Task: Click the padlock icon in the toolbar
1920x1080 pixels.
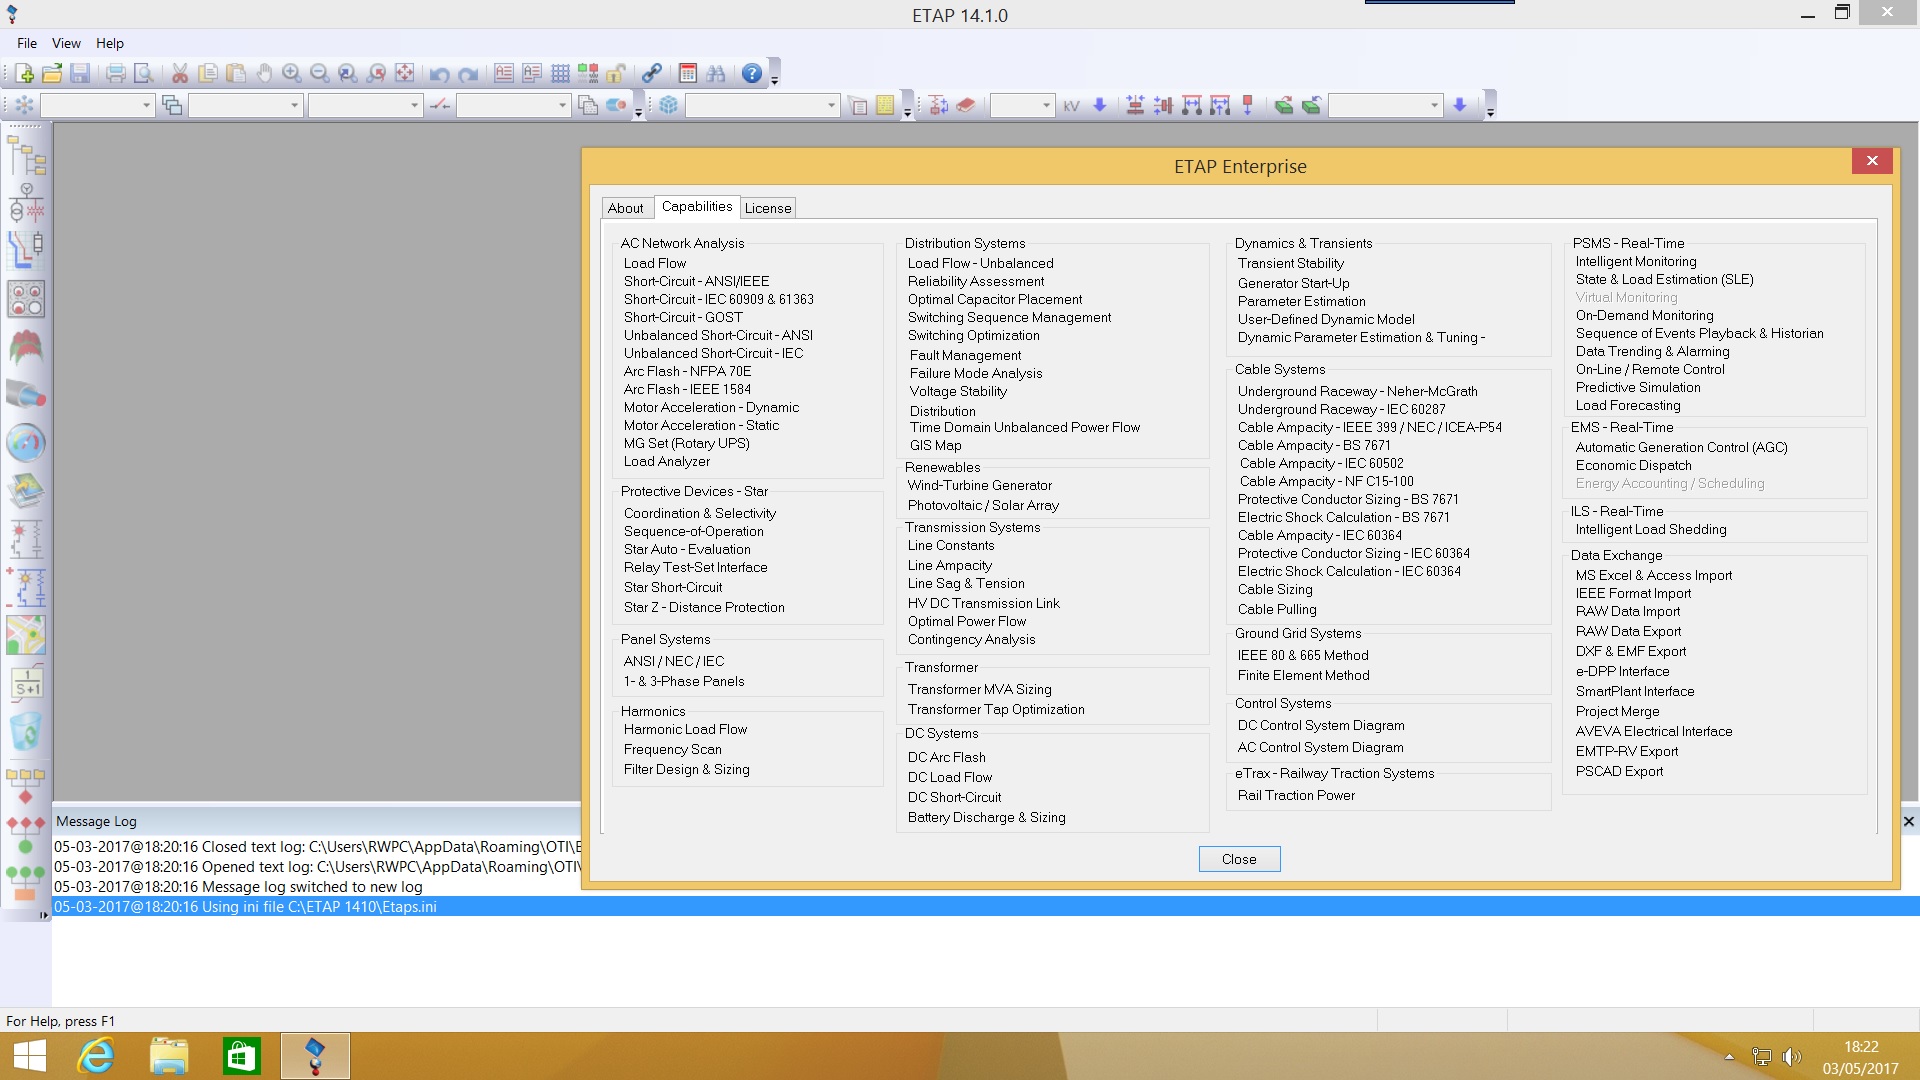Action: click(x=616, y=73)
